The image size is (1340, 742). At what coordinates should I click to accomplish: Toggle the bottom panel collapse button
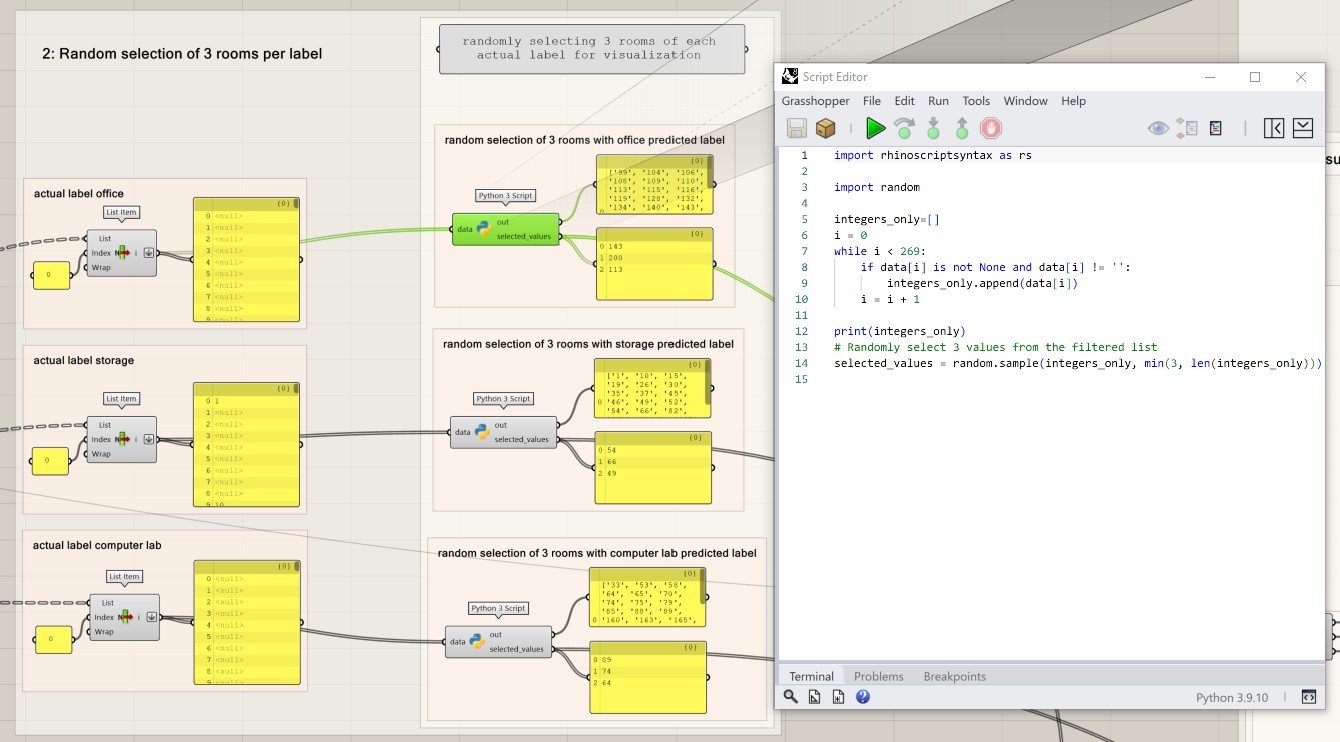(x=1302, y=128)
